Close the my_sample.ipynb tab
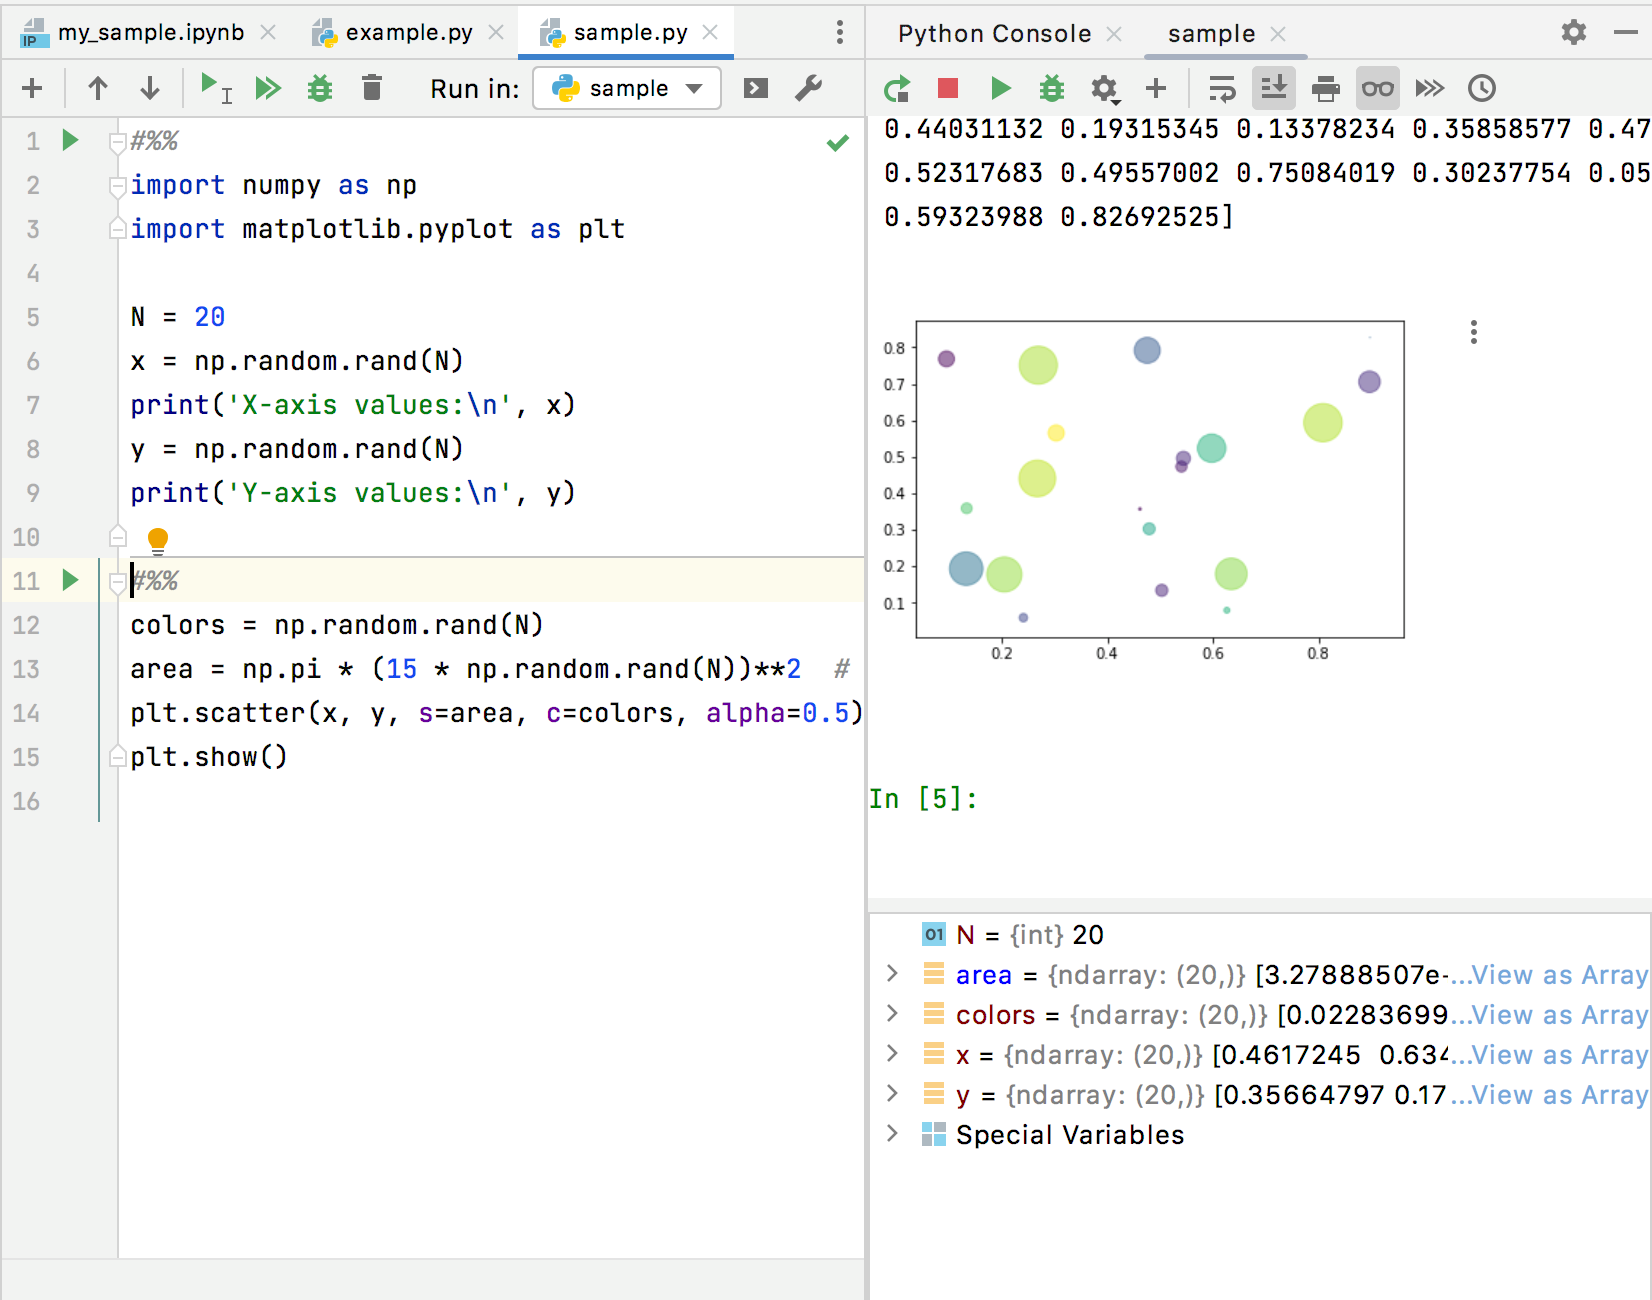 coord(268,32)
